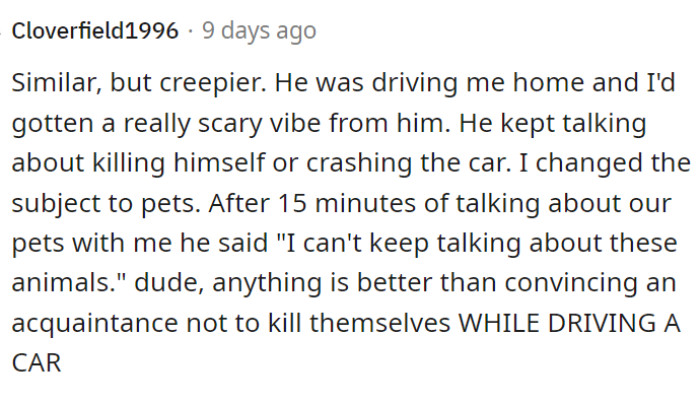Click the words 'He kept talking'
The width and height of the screenshot is (700, 403).
click(x=553, y=124)
